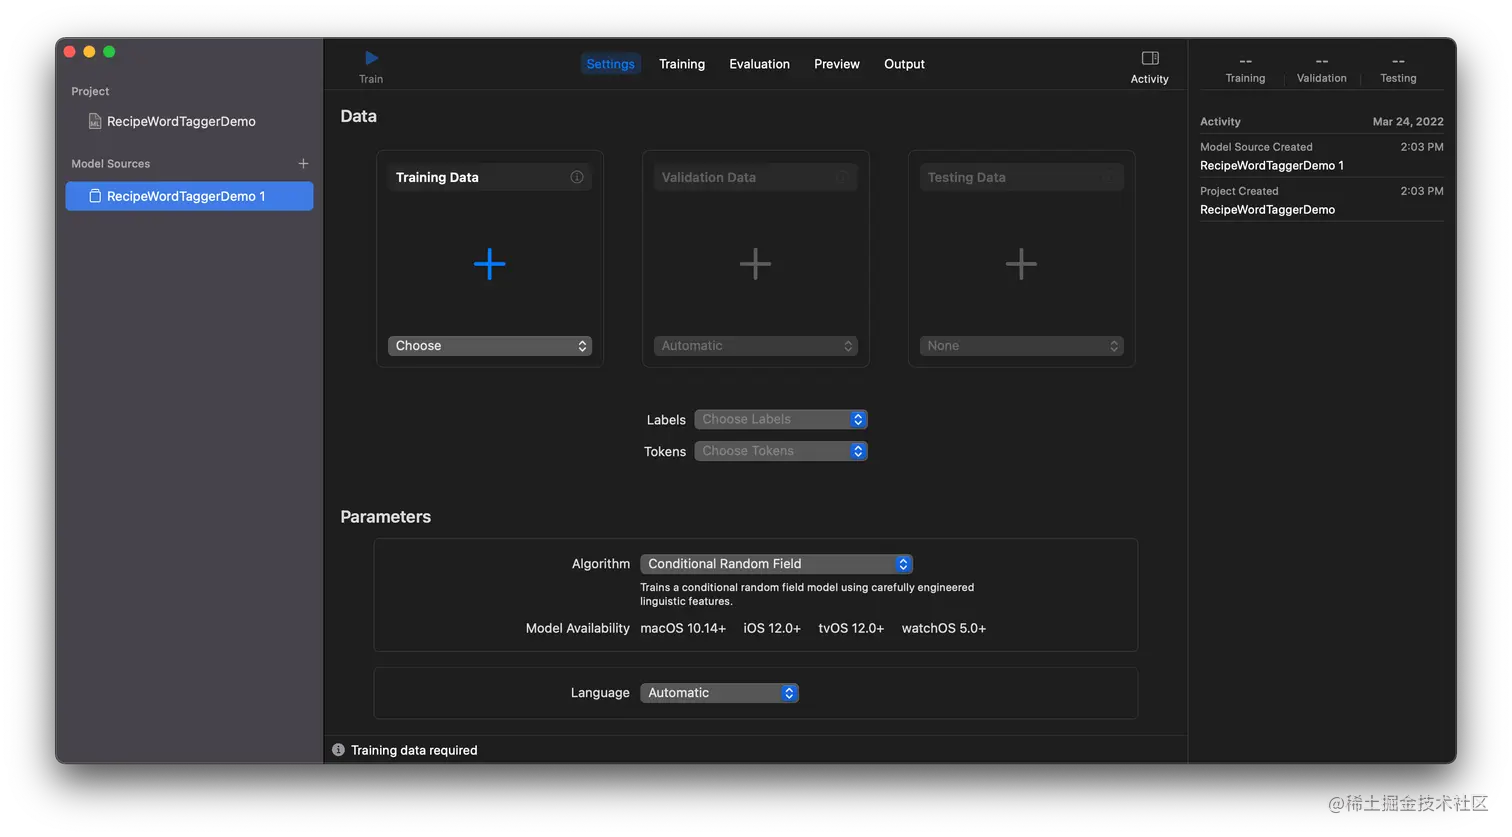Open the Validation Data info tooltip
1512x837 pixels.
click(842, 176)
